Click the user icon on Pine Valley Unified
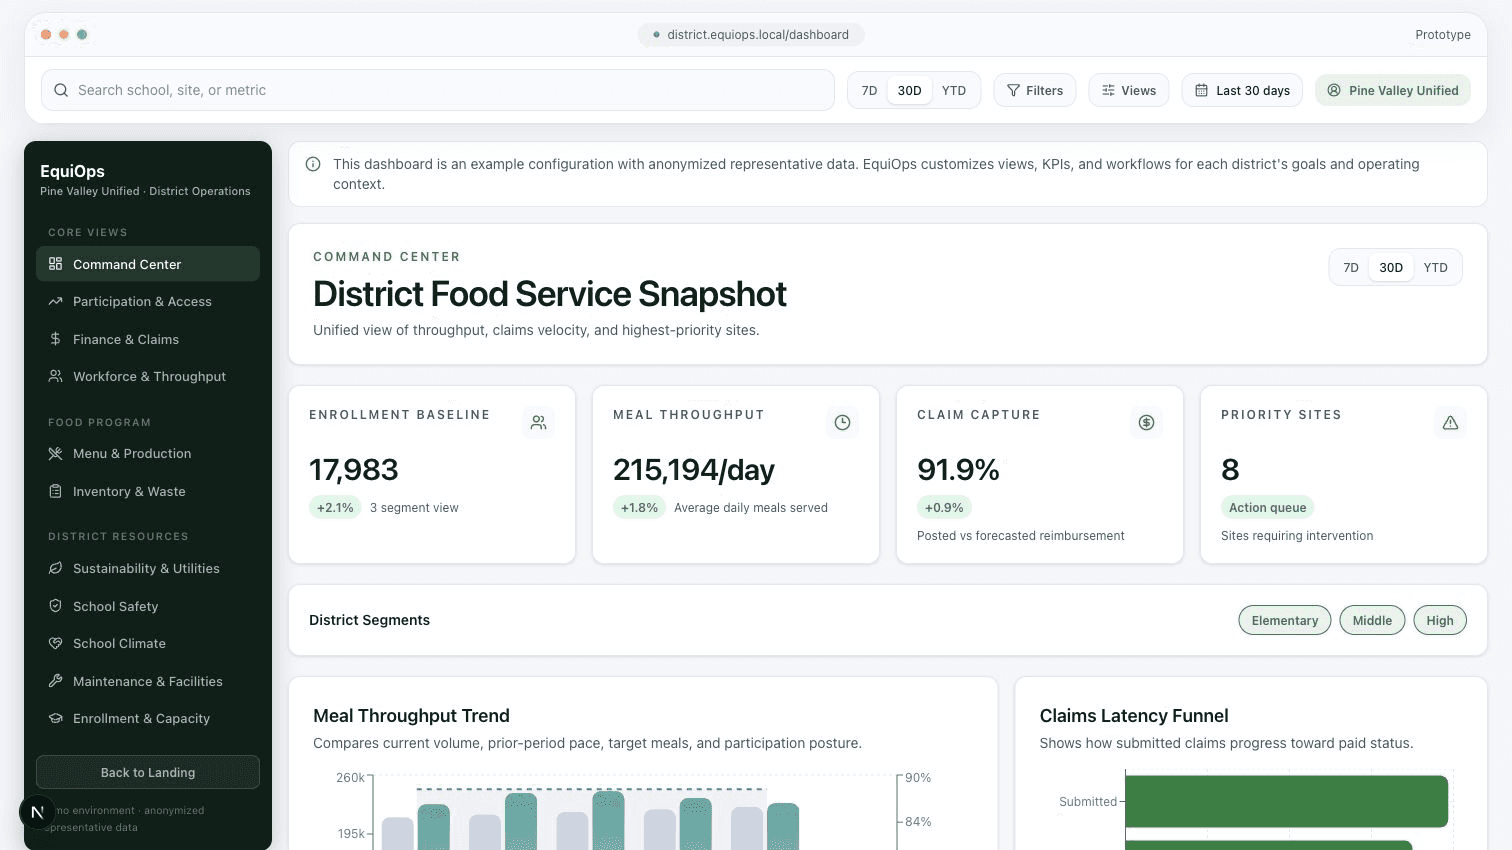 (1334, 90)
